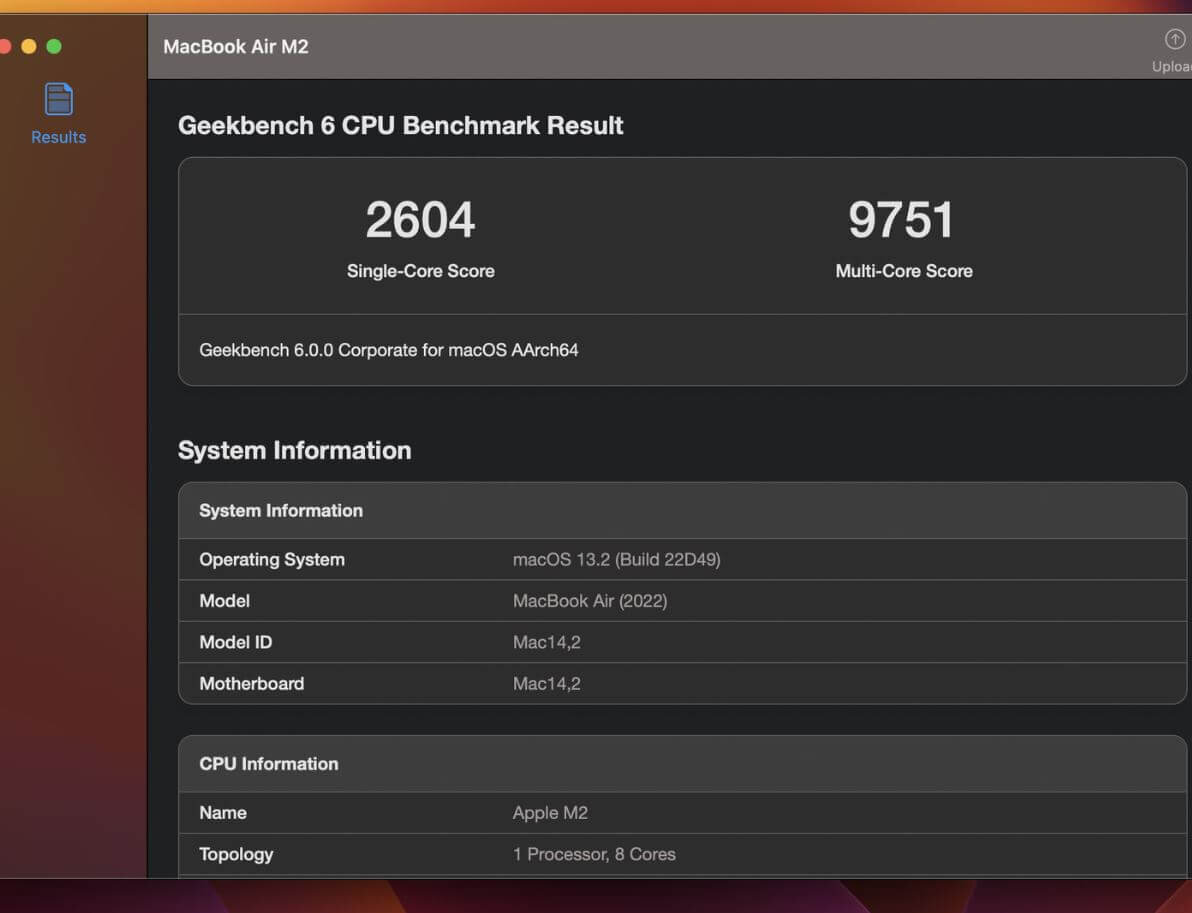1192x913 pixels.
Task: Click the Motherboard row label
Action: pyautogui.click(x=252, y=683)
